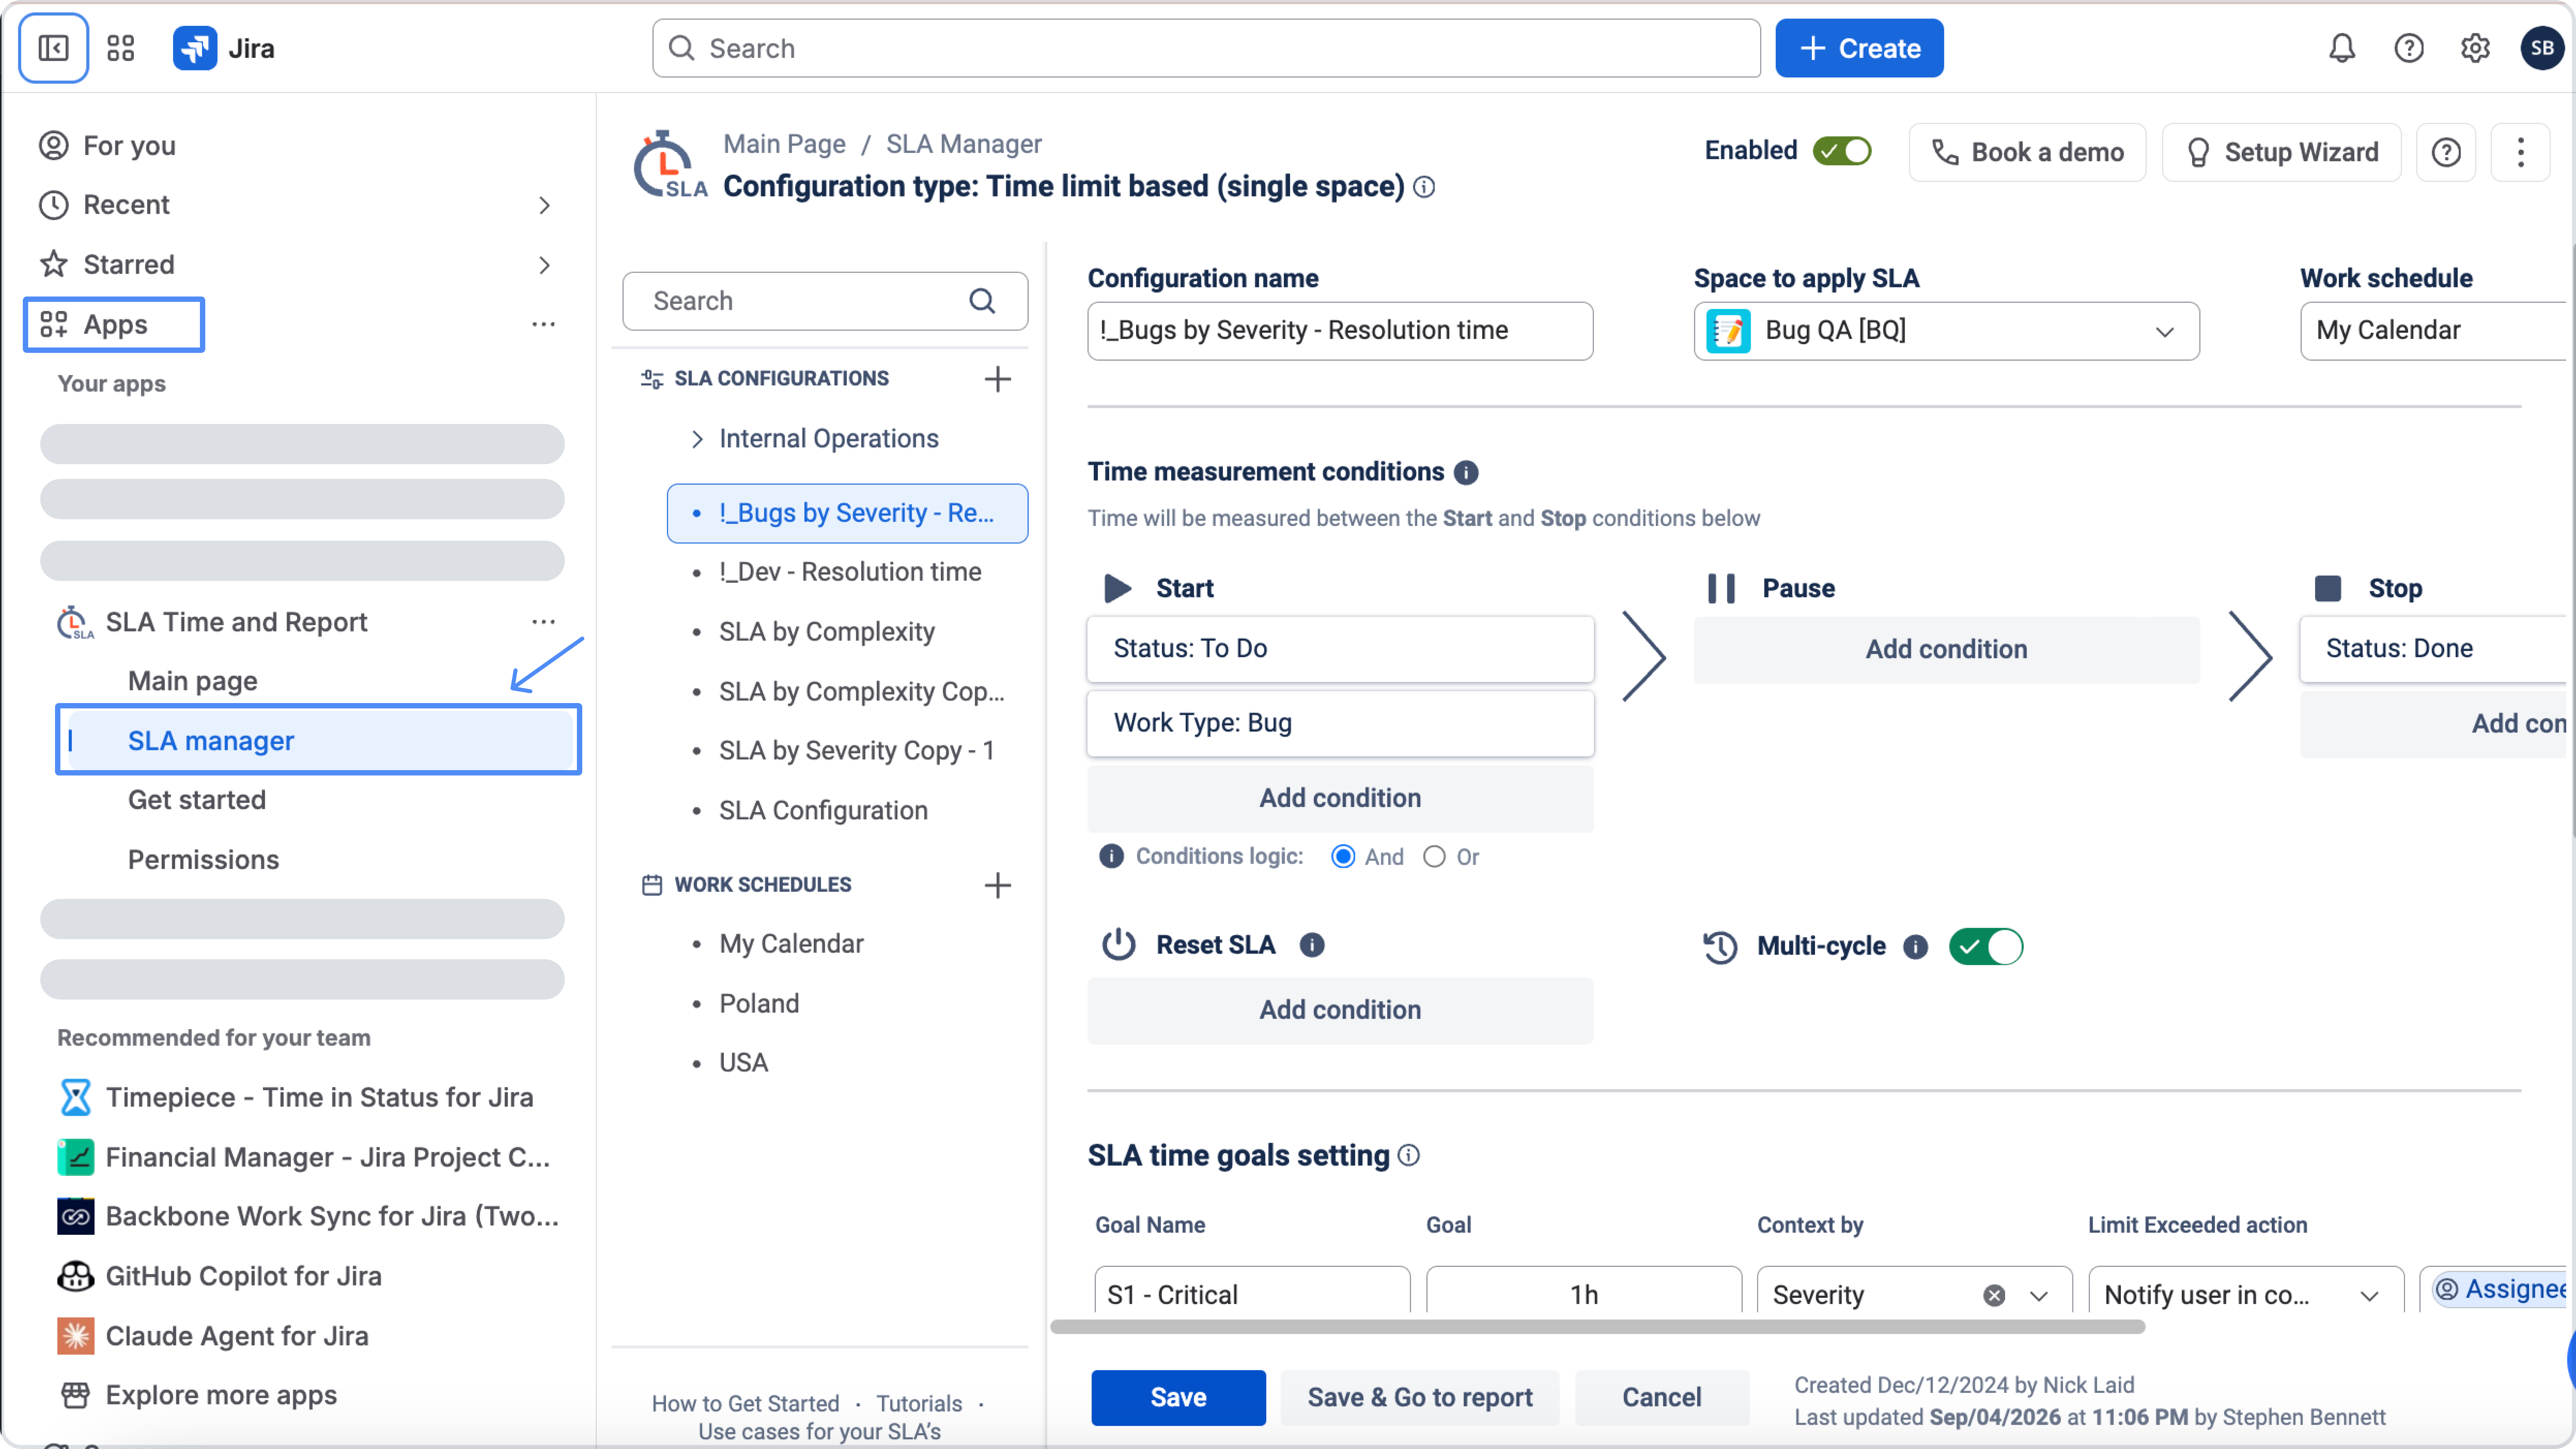Open the app switcher grid icon
This screenshot has height=1449, width=2576.
121,48
